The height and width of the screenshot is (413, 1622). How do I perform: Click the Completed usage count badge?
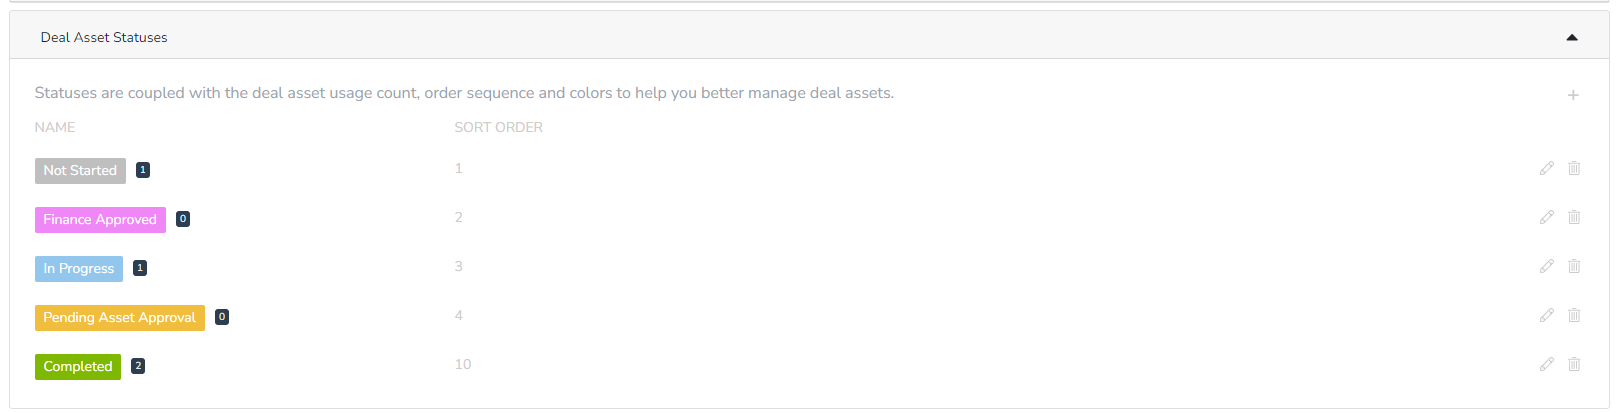tap(138, 366)
